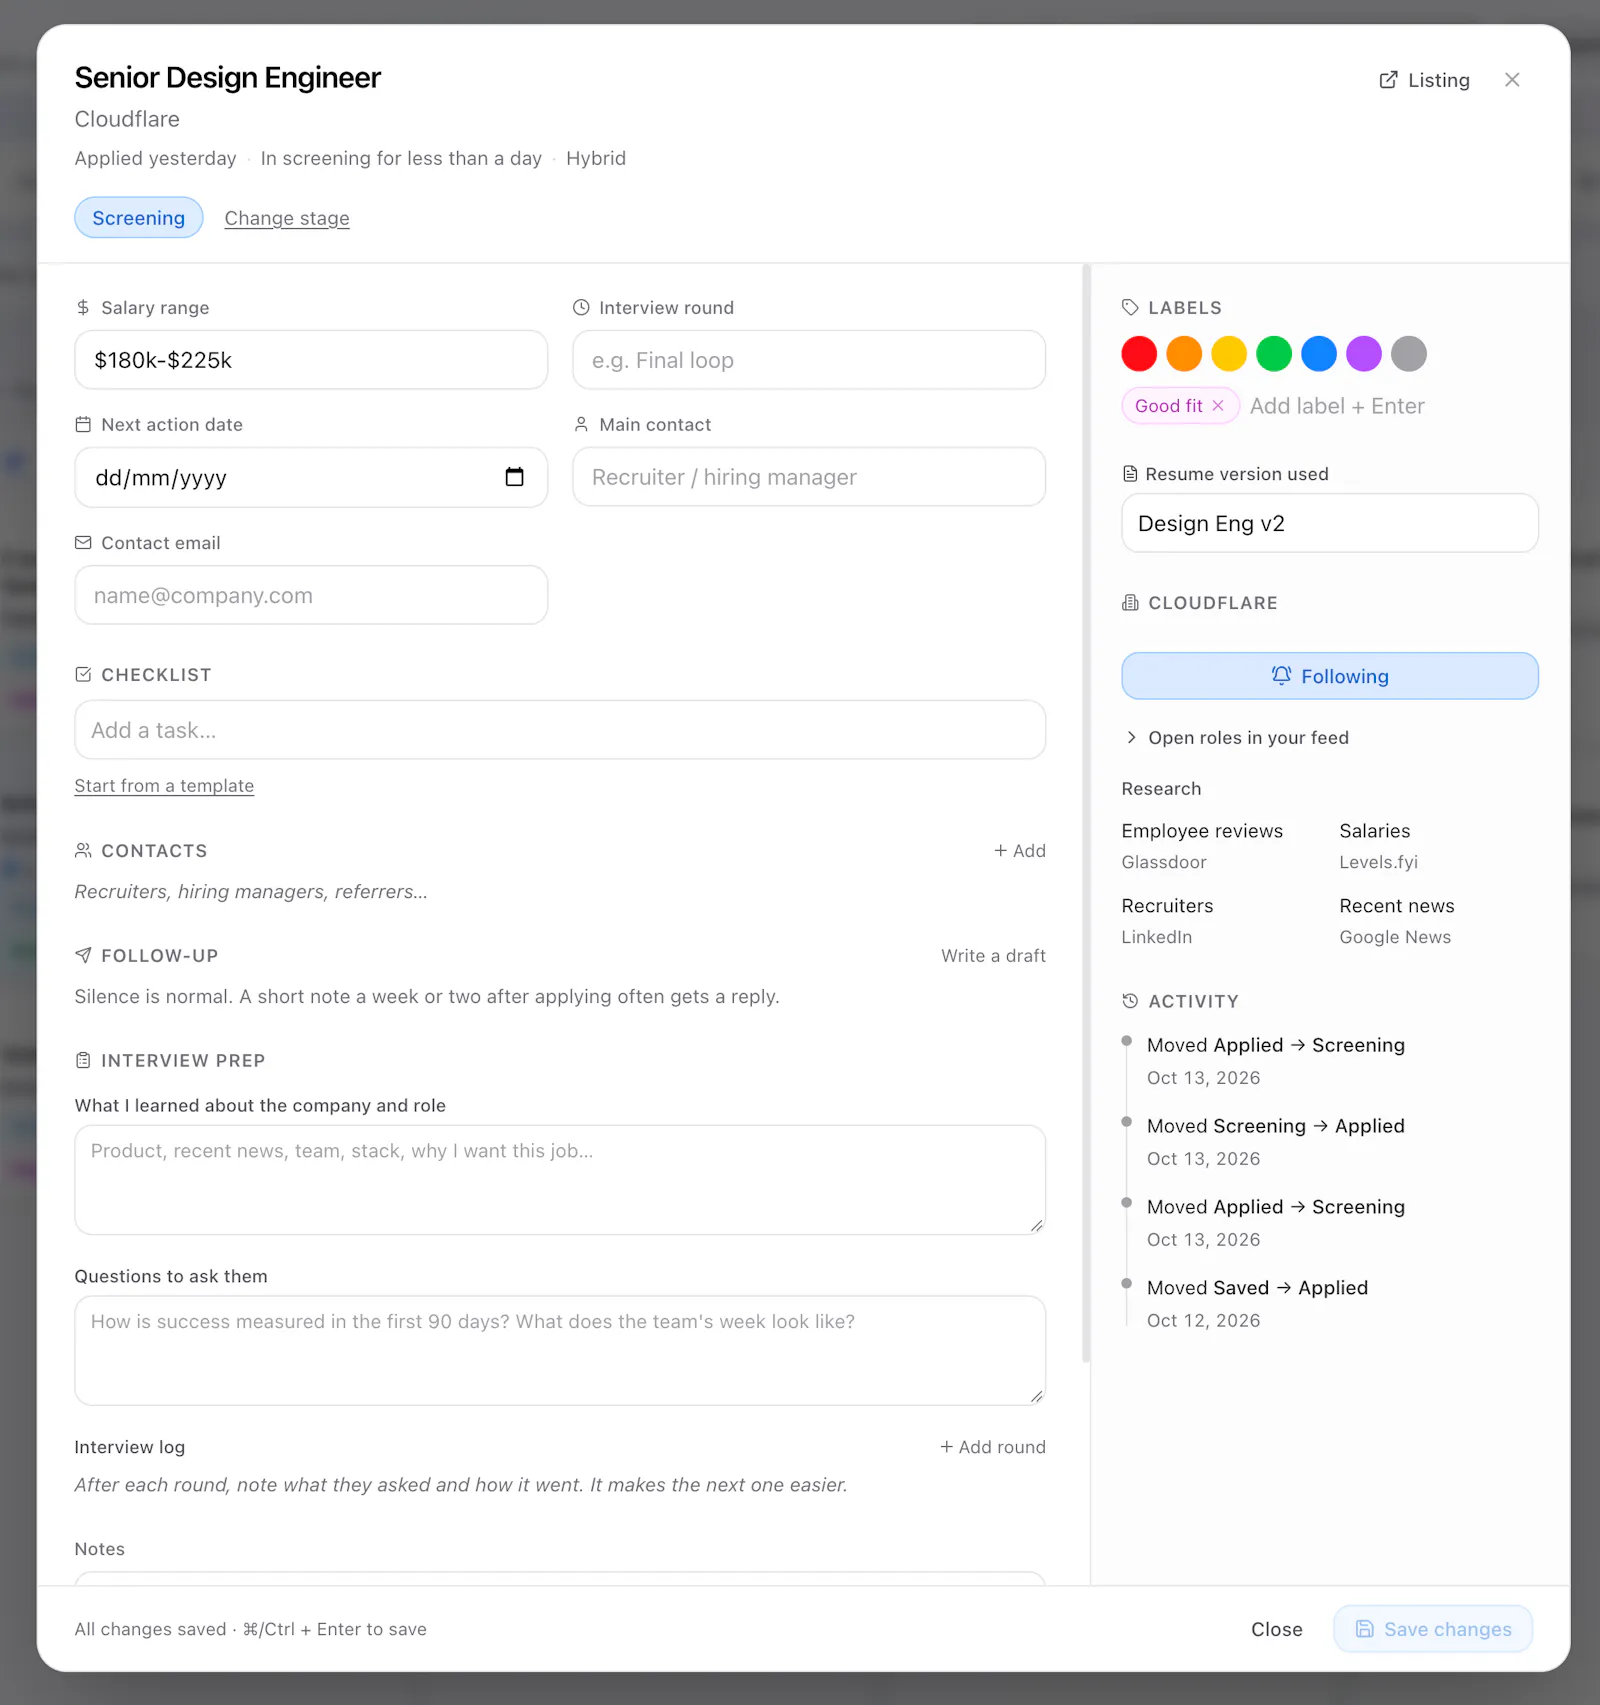
Task: Edit the Resume version used field
Action: [1330, 523]
